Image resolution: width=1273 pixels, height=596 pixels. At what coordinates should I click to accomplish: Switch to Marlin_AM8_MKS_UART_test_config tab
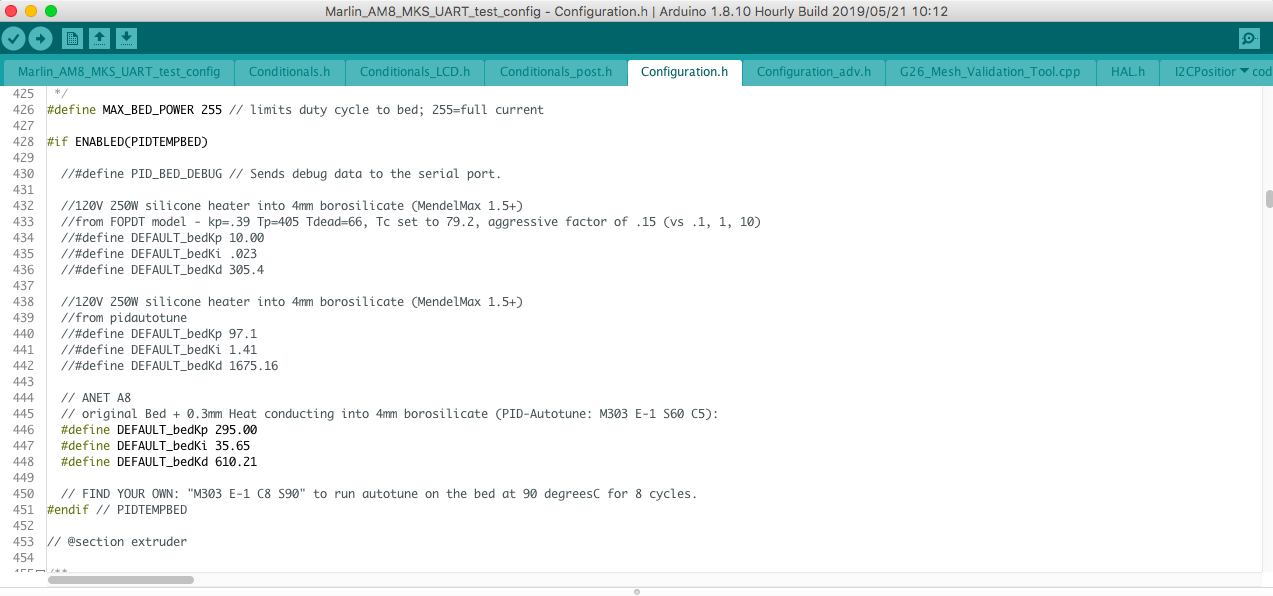(x=119, y=72)
